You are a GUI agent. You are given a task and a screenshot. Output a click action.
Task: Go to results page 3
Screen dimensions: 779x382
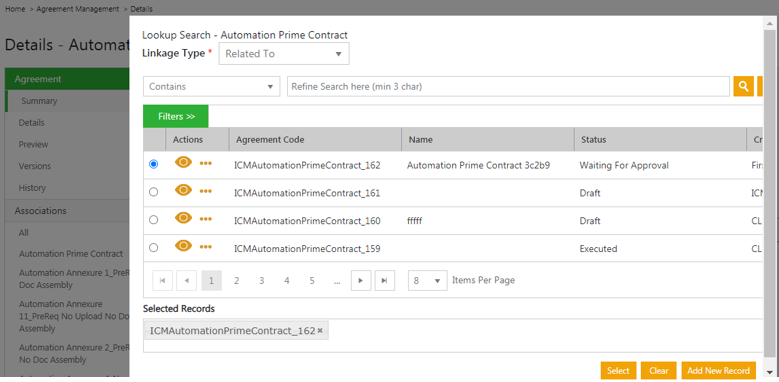point(261,281)
